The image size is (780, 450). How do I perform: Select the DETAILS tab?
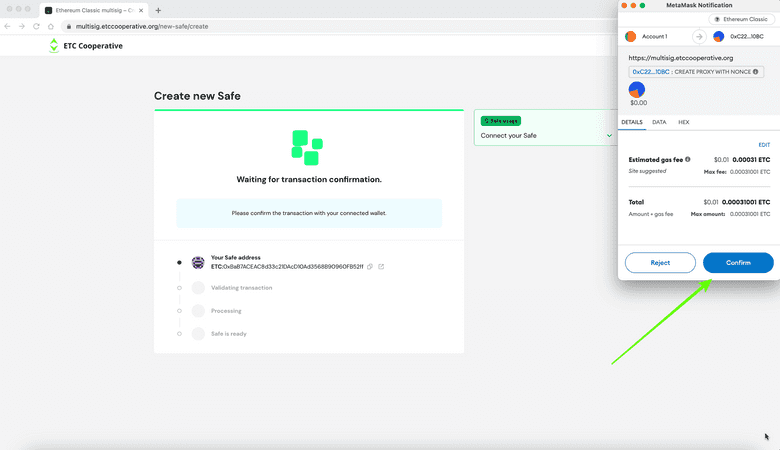tap(632, 122)
